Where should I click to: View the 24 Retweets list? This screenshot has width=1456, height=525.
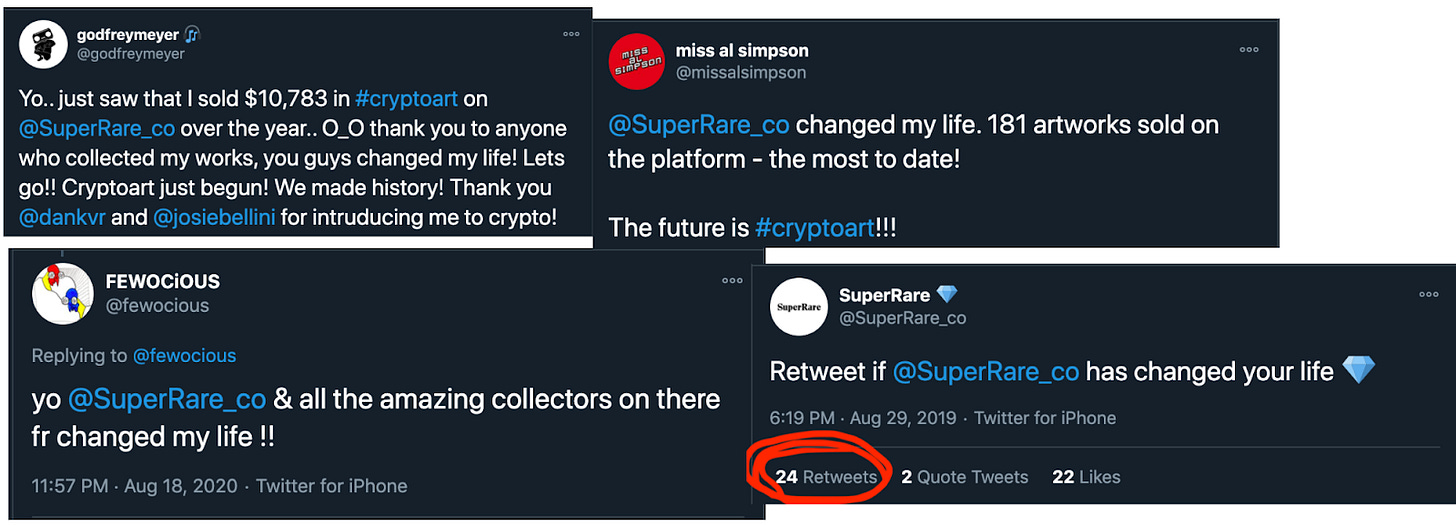point(826,477)
